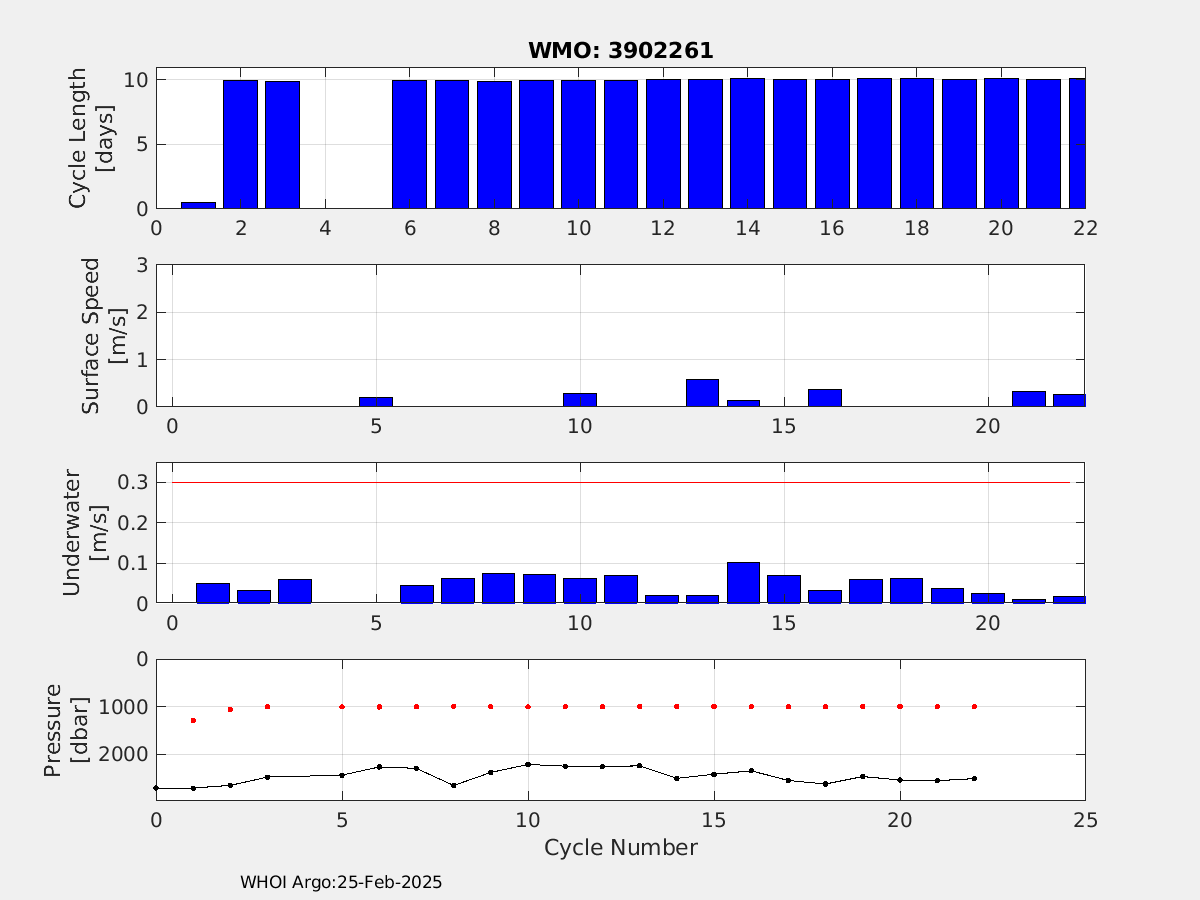1200x900 pixels.
Task: Select the Surface Speed bar at cycle 5
Action: [376, 402]
